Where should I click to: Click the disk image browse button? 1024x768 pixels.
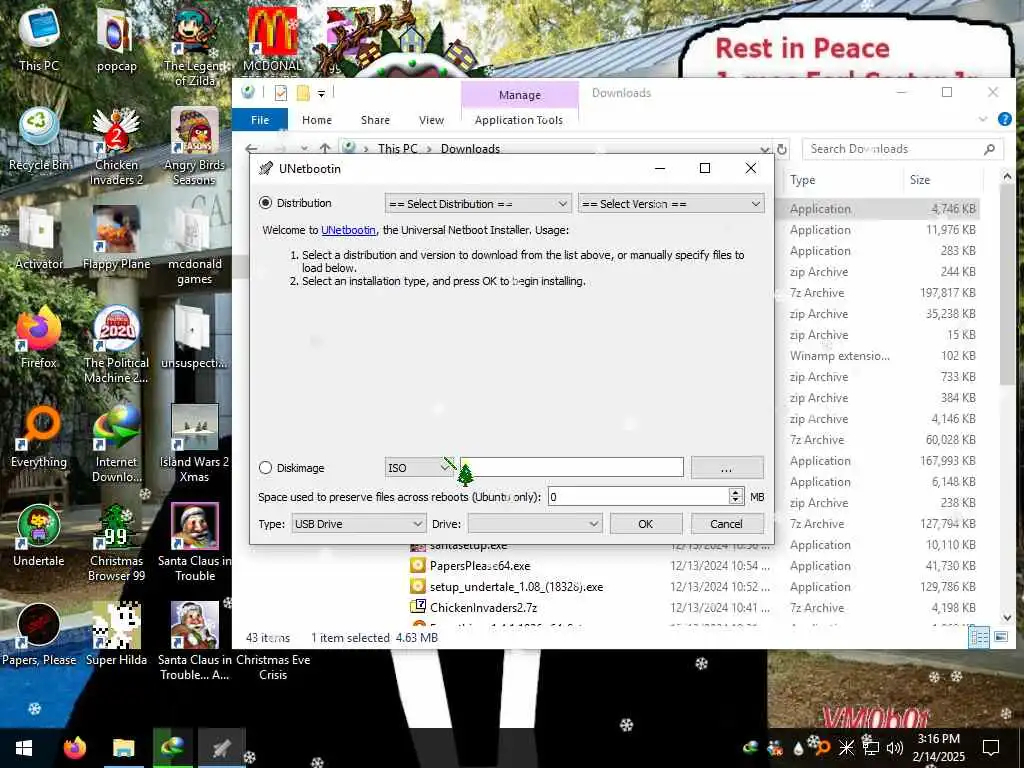[x=727, y=468]
